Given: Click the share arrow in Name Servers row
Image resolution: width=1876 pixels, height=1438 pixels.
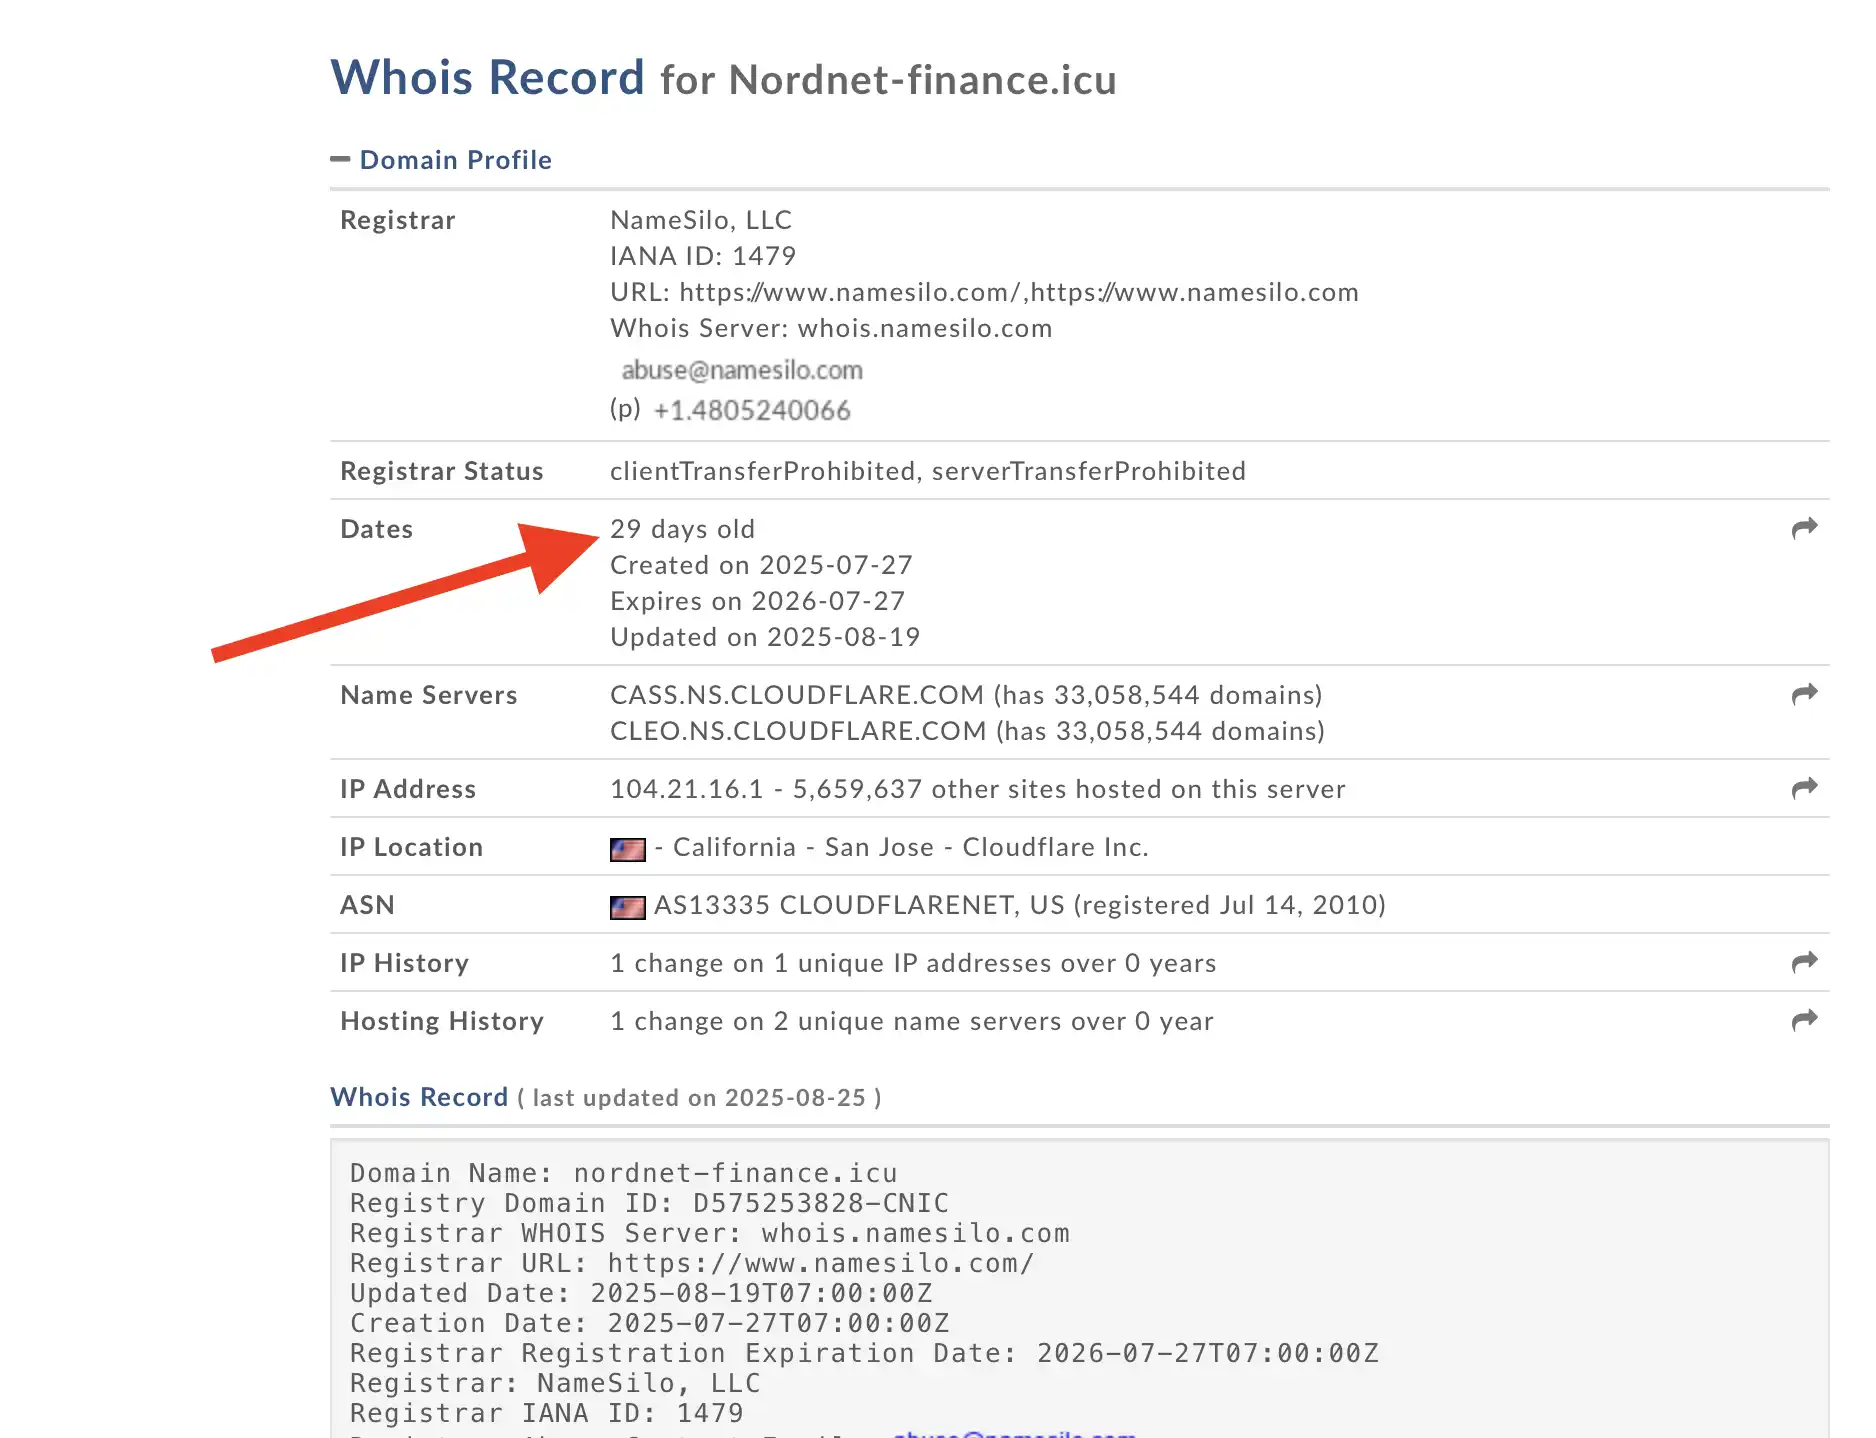Looking at the screenshot, I should (x=1804, y=694).
